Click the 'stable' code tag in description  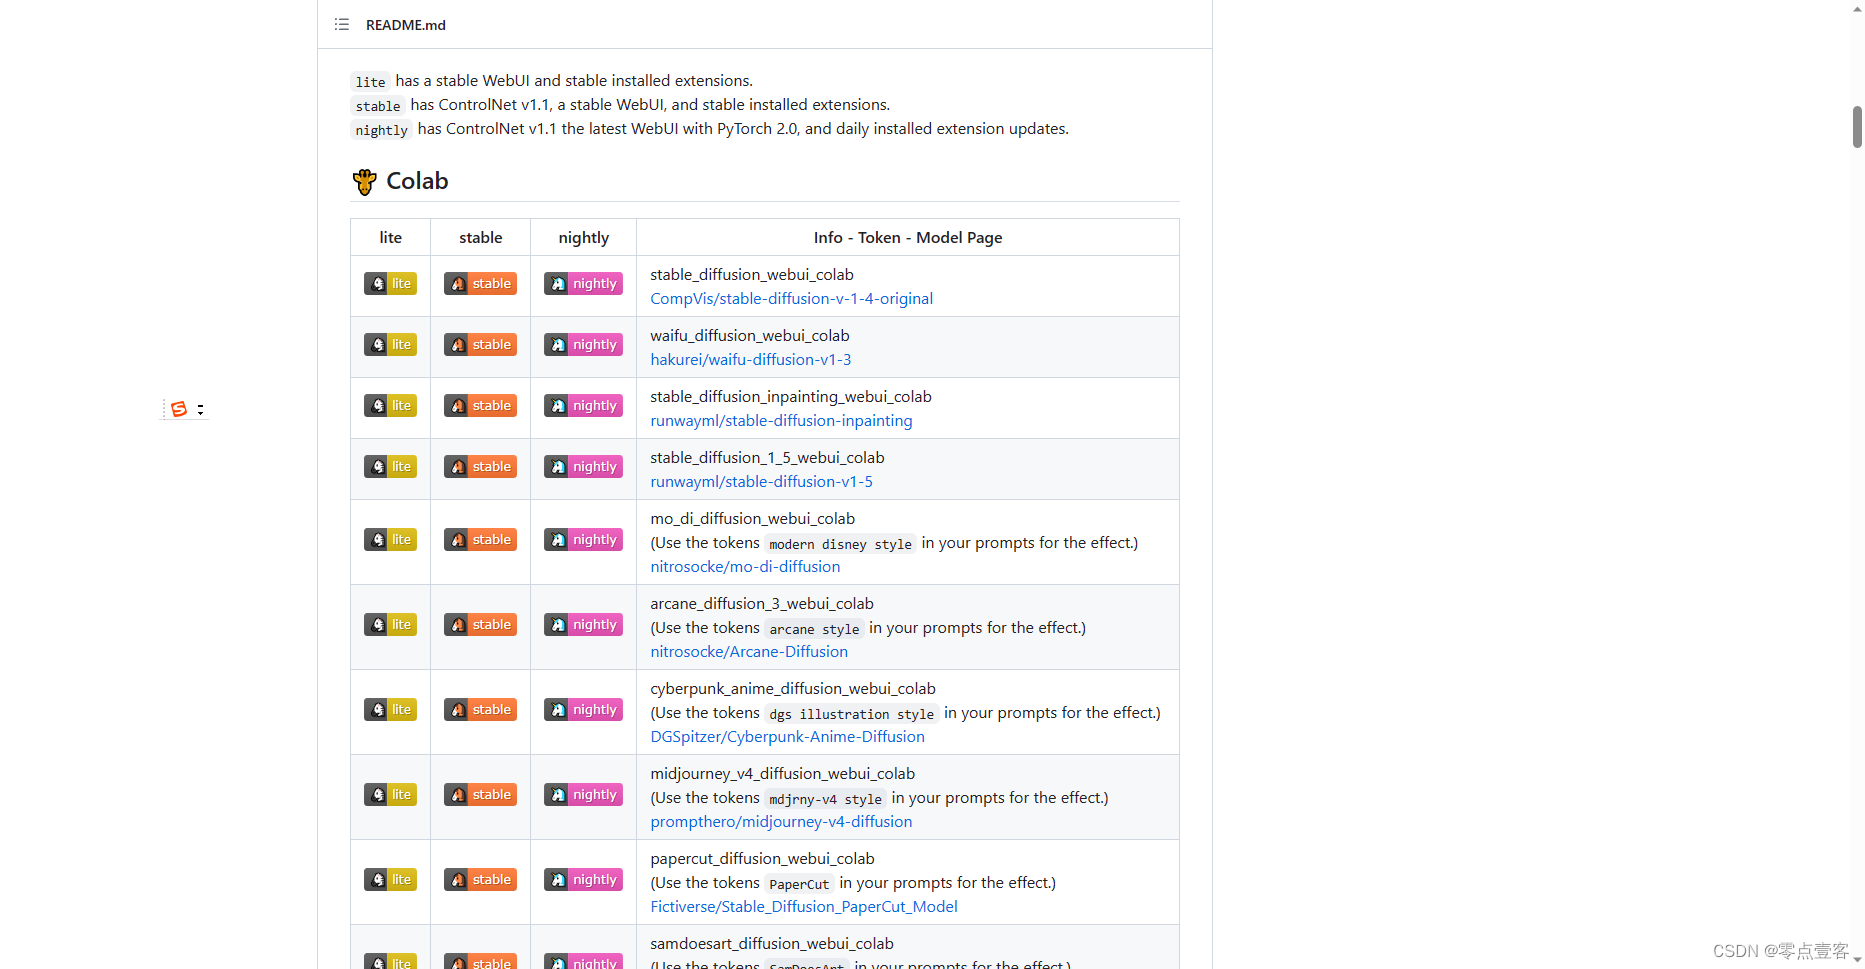378,106
